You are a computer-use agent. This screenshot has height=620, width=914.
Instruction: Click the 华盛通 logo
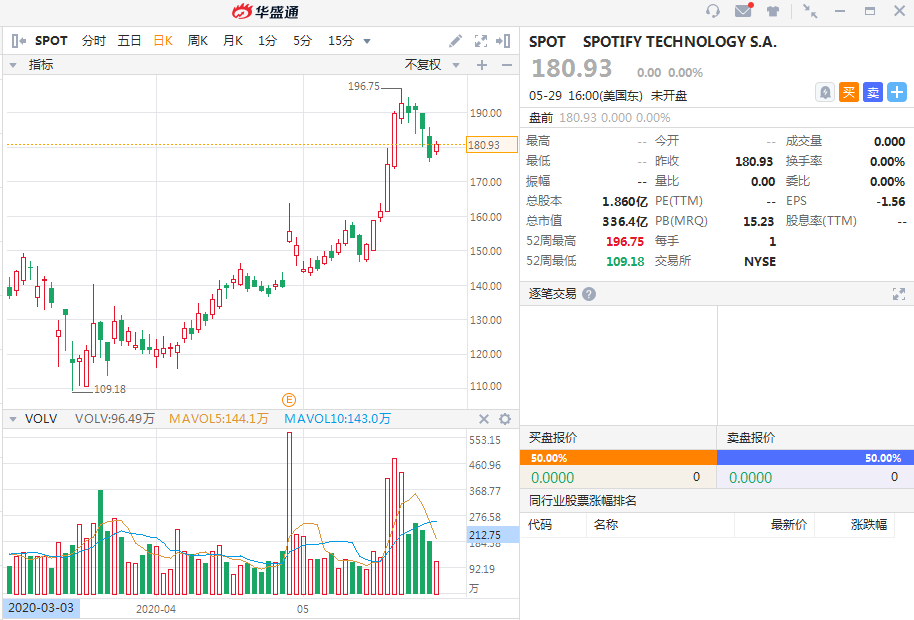[x=265, y=12]
